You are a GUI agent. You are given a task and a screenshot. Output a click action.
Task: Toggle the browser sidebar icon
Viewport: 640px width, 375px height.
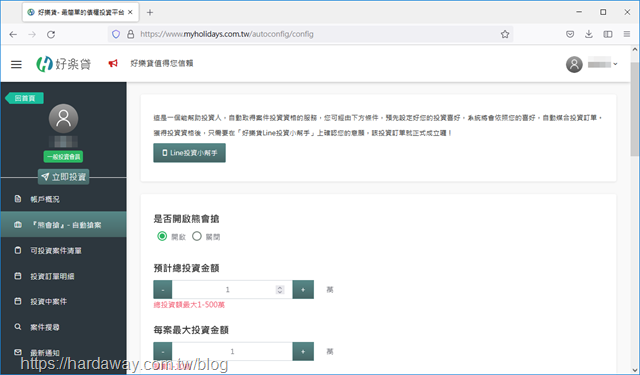[x=608, y=34]
